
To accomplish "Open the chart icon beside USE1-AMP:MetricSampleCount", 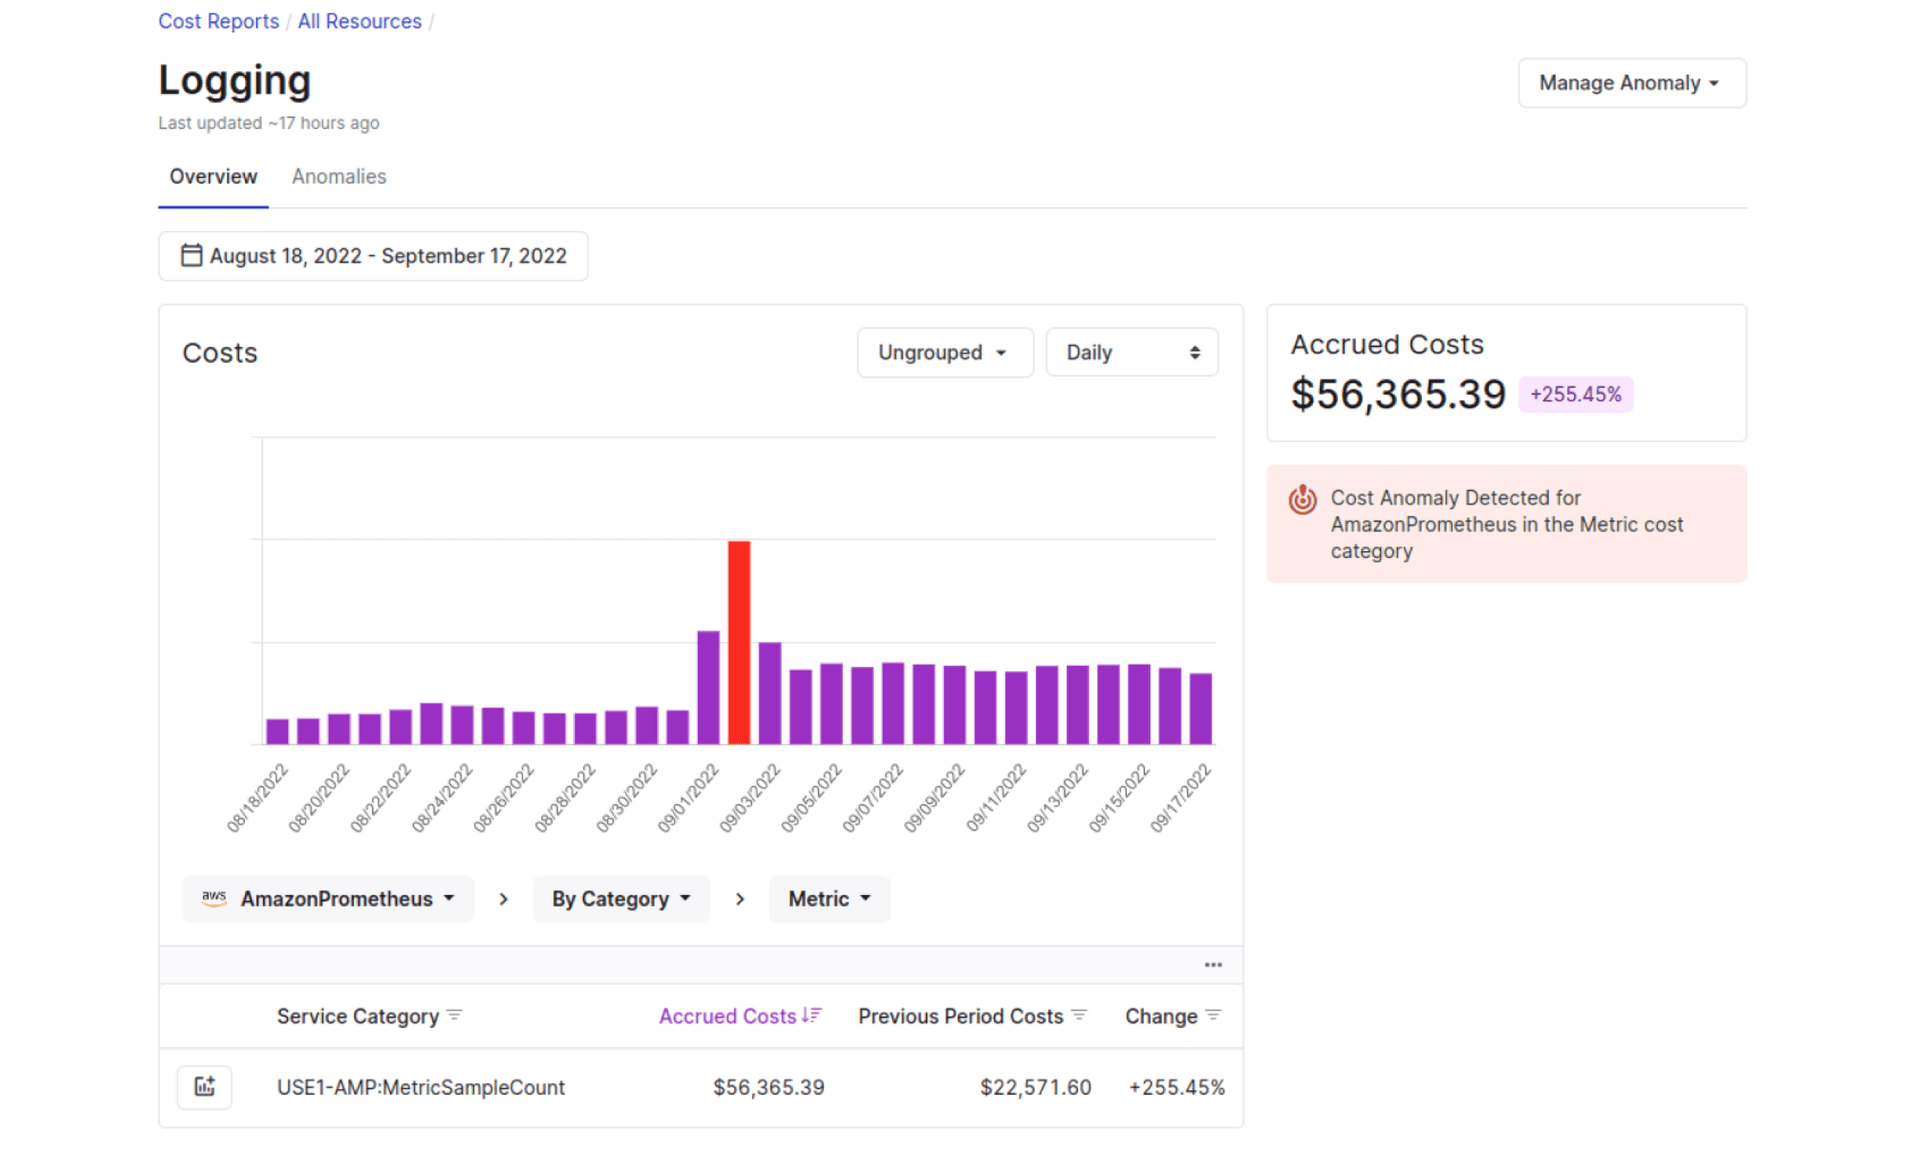I will pos(204,1087).
